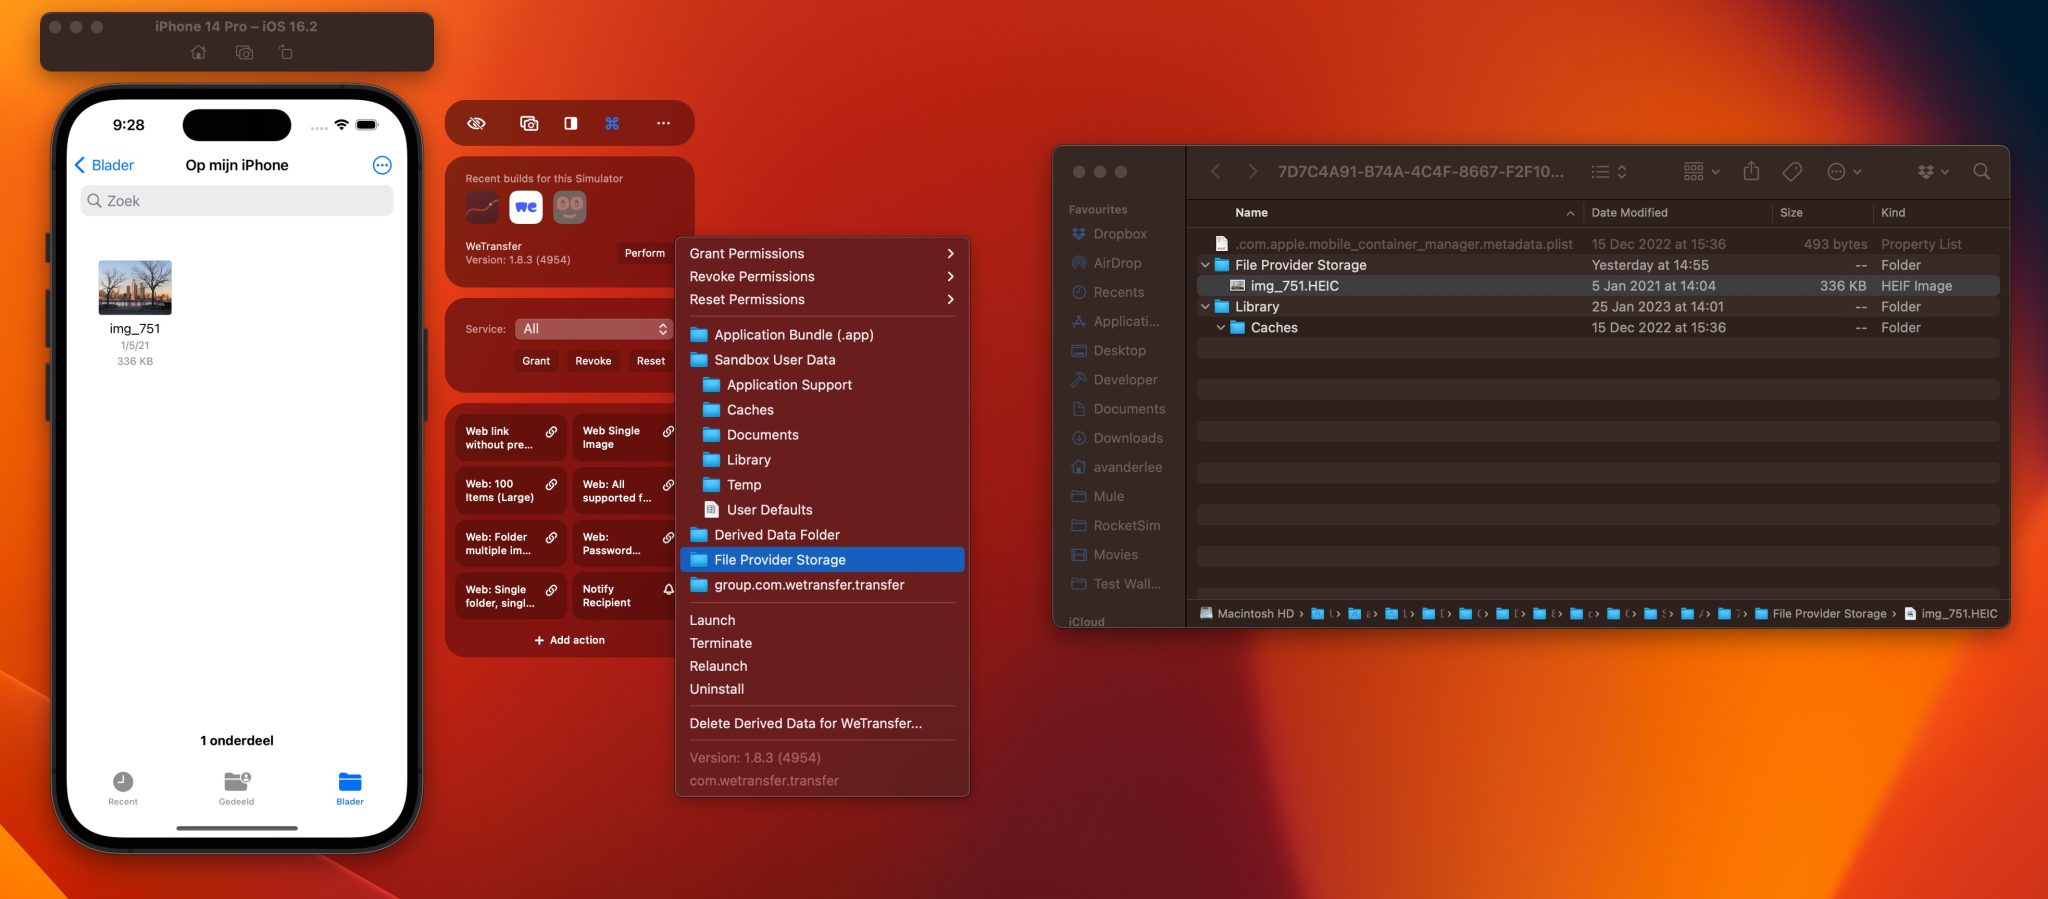This screenshot has height=899, width=2048.
Task: Collapse the File Provider Storage folder in Finder list
Action: [x=1205, y=265]
